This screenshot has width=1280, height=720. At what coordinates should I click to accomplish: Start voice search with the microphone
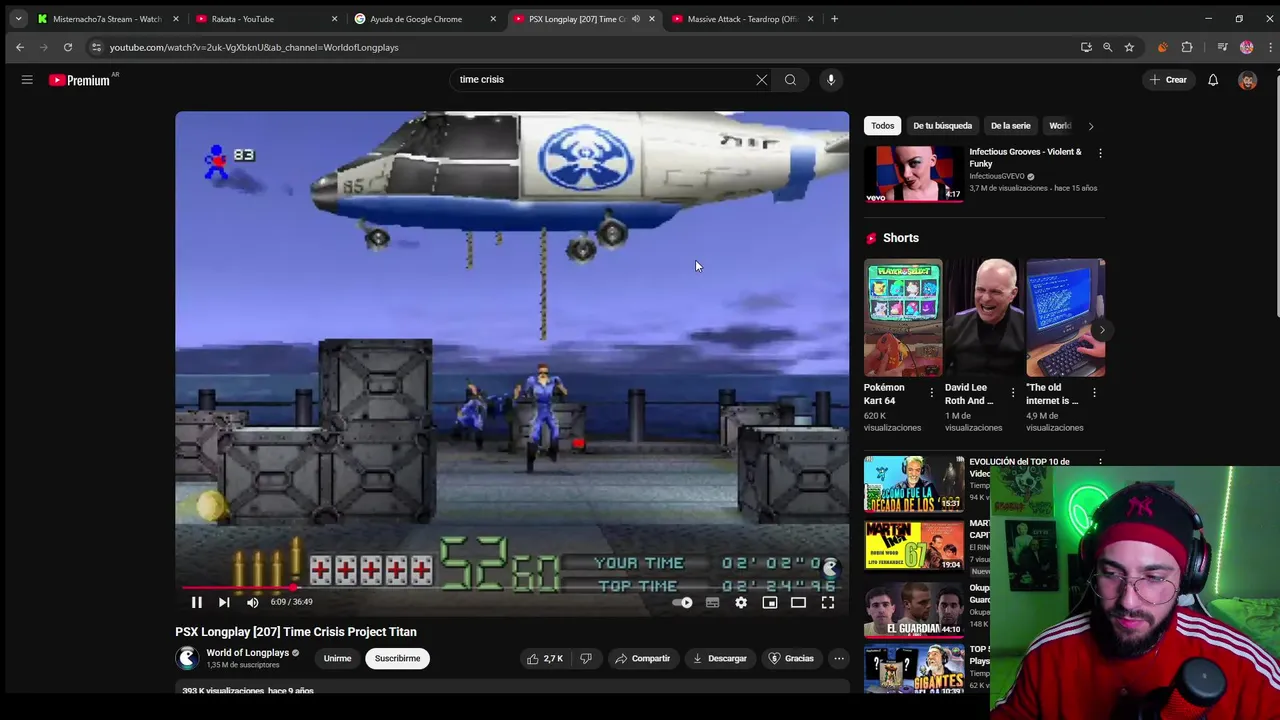coord(830,80)
